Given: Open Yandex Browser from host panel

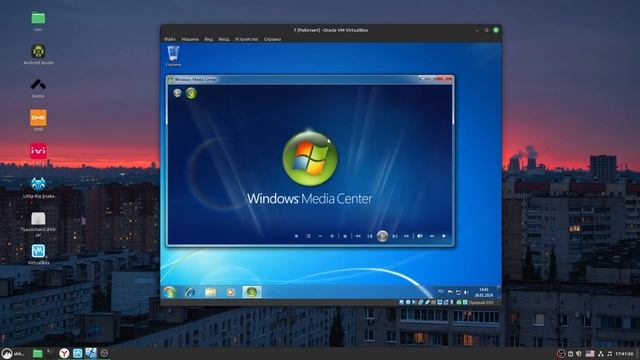Looking at the screenshot, I should coord(64,353).
